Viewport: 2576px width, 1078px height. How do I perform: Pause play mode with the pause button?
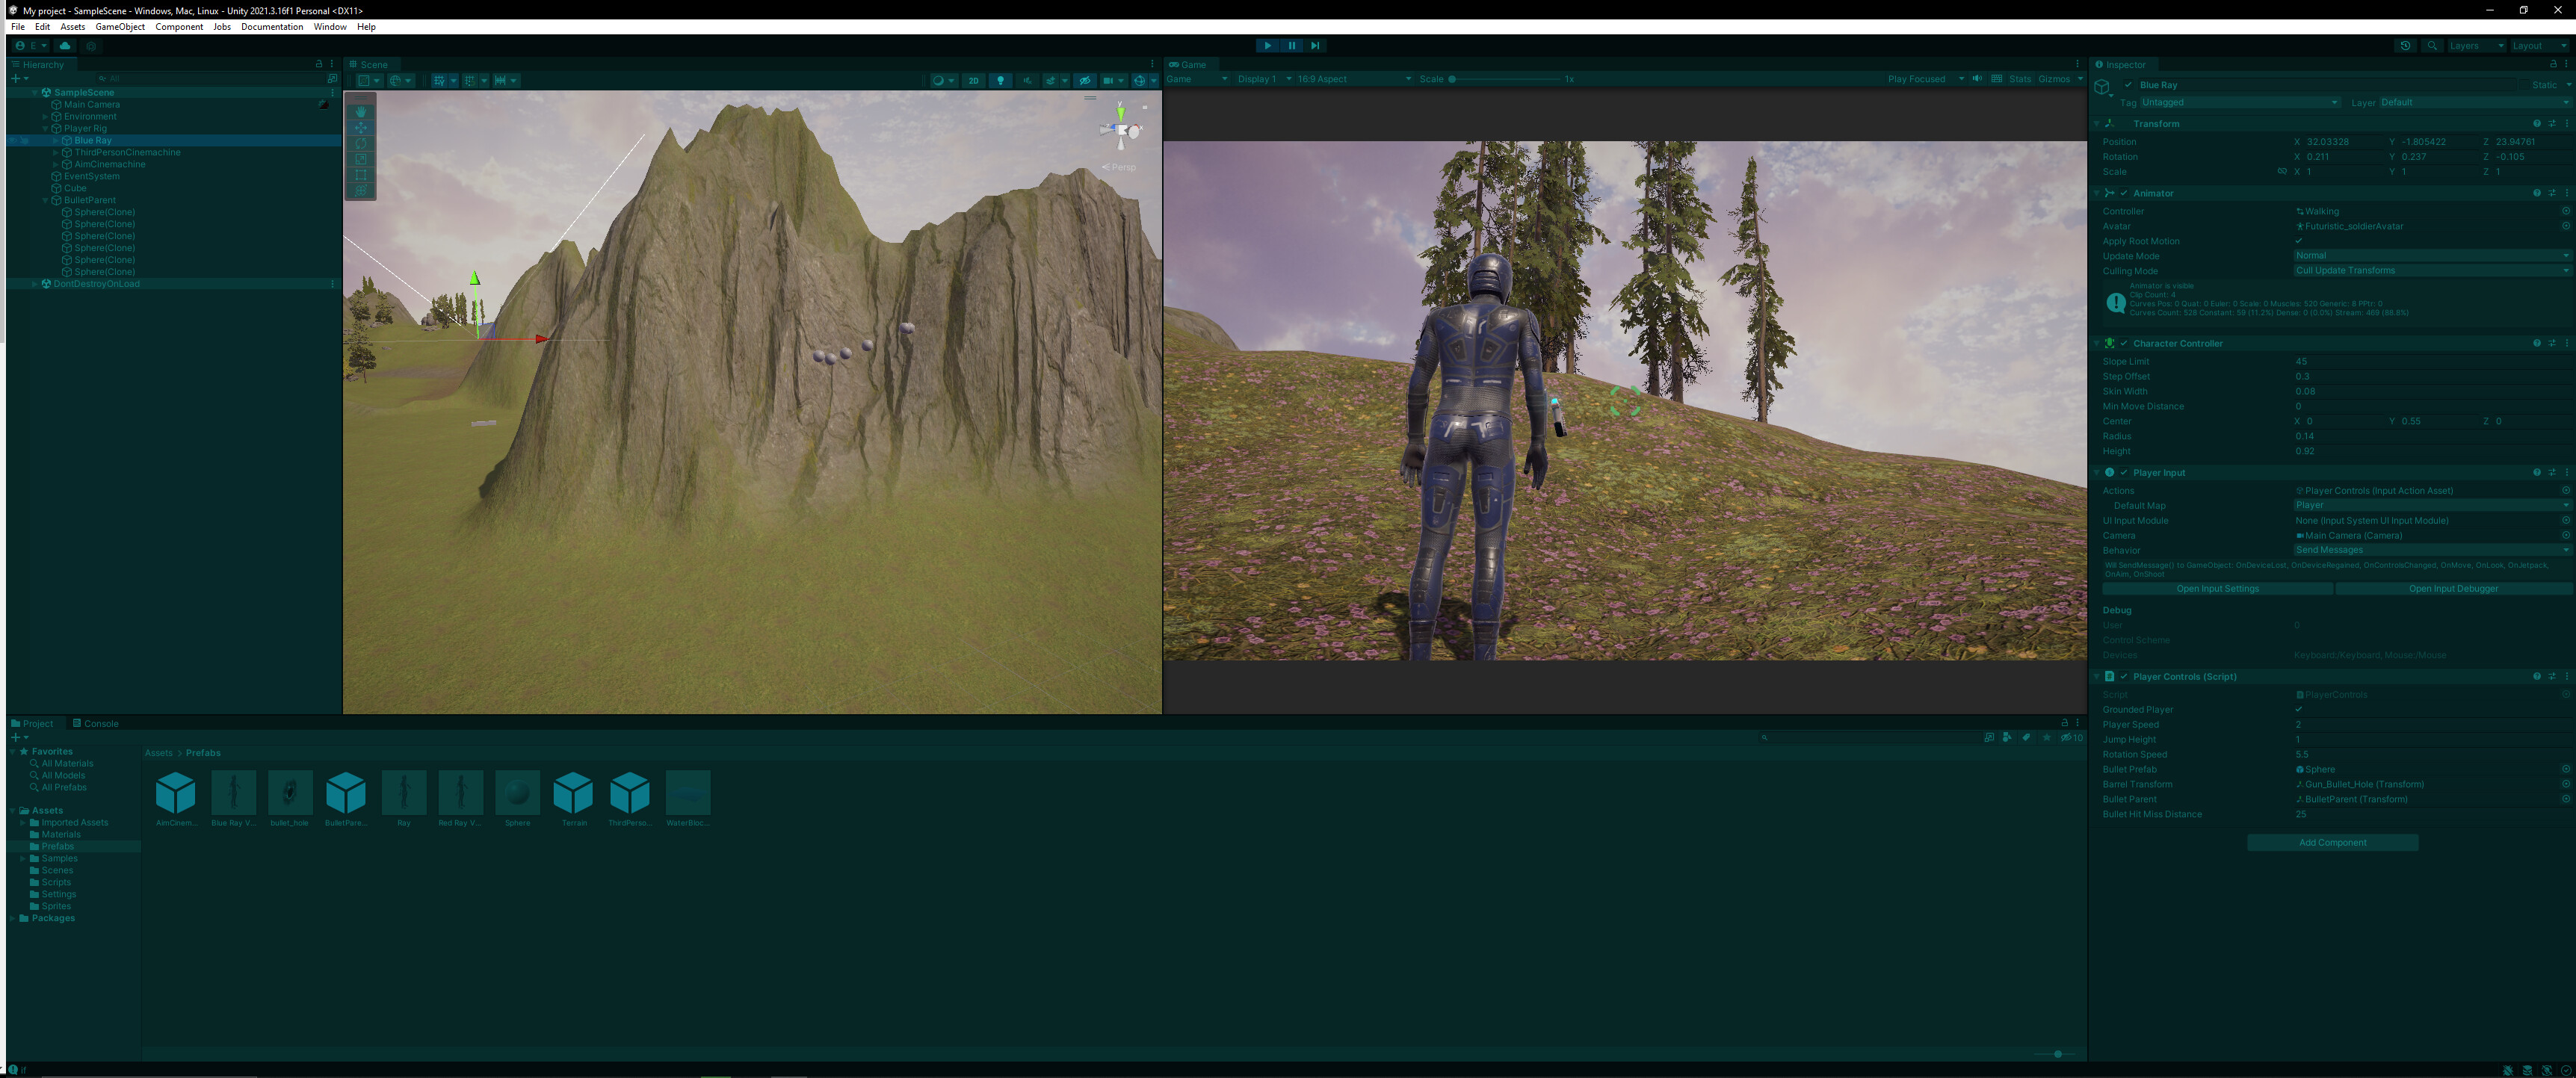click(x=1291, y=45)
